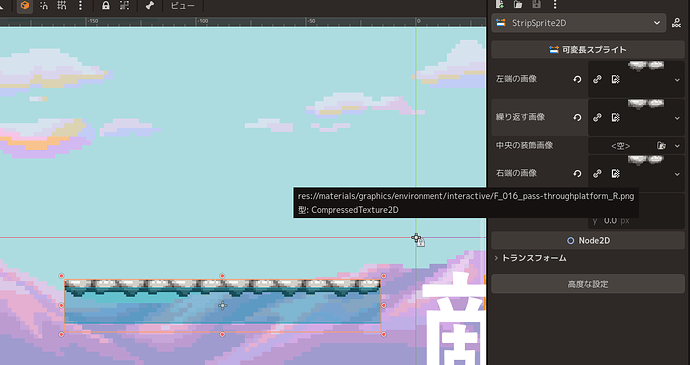Screen dimensions: 690x365
Task: Open the 左端の画像 texture dropdown arrow
Action: (677, 80)
